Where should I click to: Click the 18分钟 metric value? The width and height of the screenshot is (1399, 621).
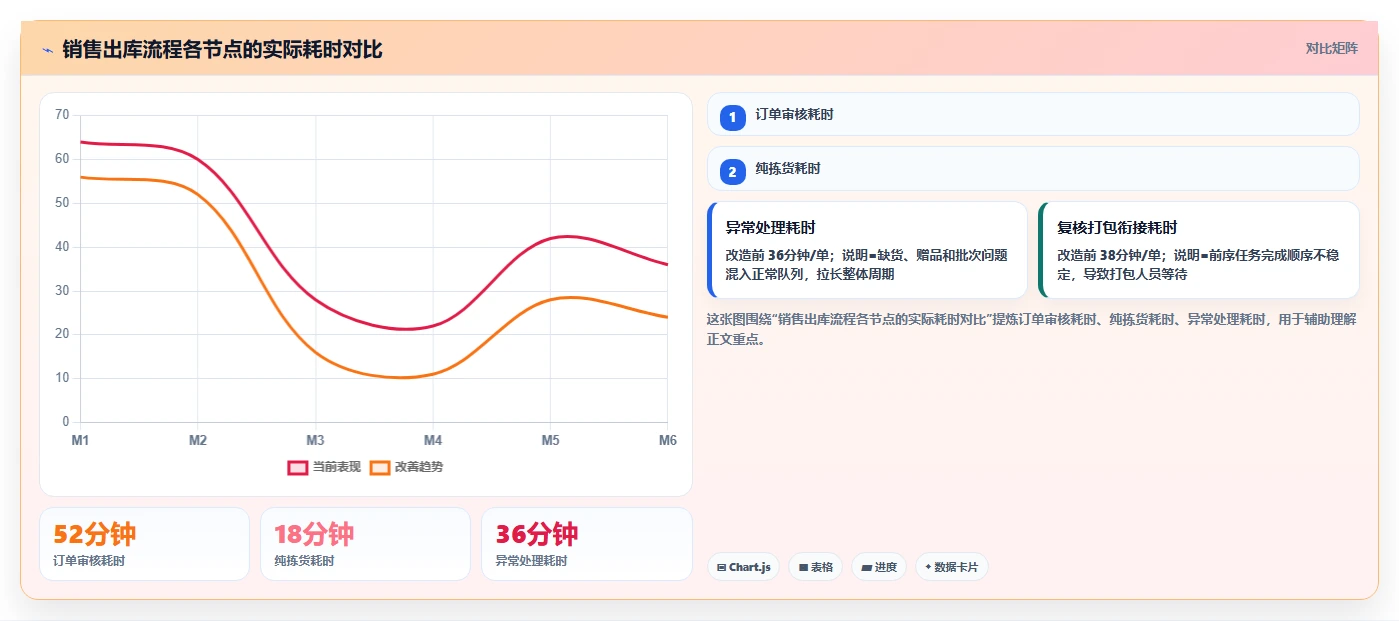[x=314, y=534]
